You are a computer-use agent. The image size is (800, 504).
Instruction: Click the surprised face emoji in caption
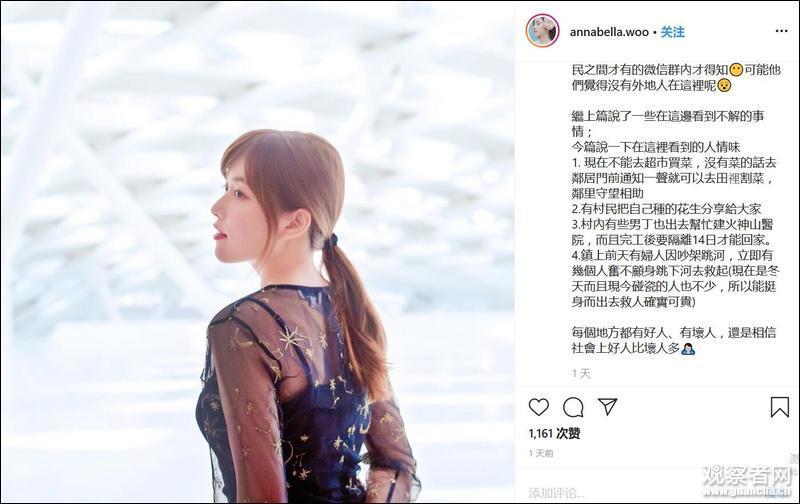[x=724, y=85]
